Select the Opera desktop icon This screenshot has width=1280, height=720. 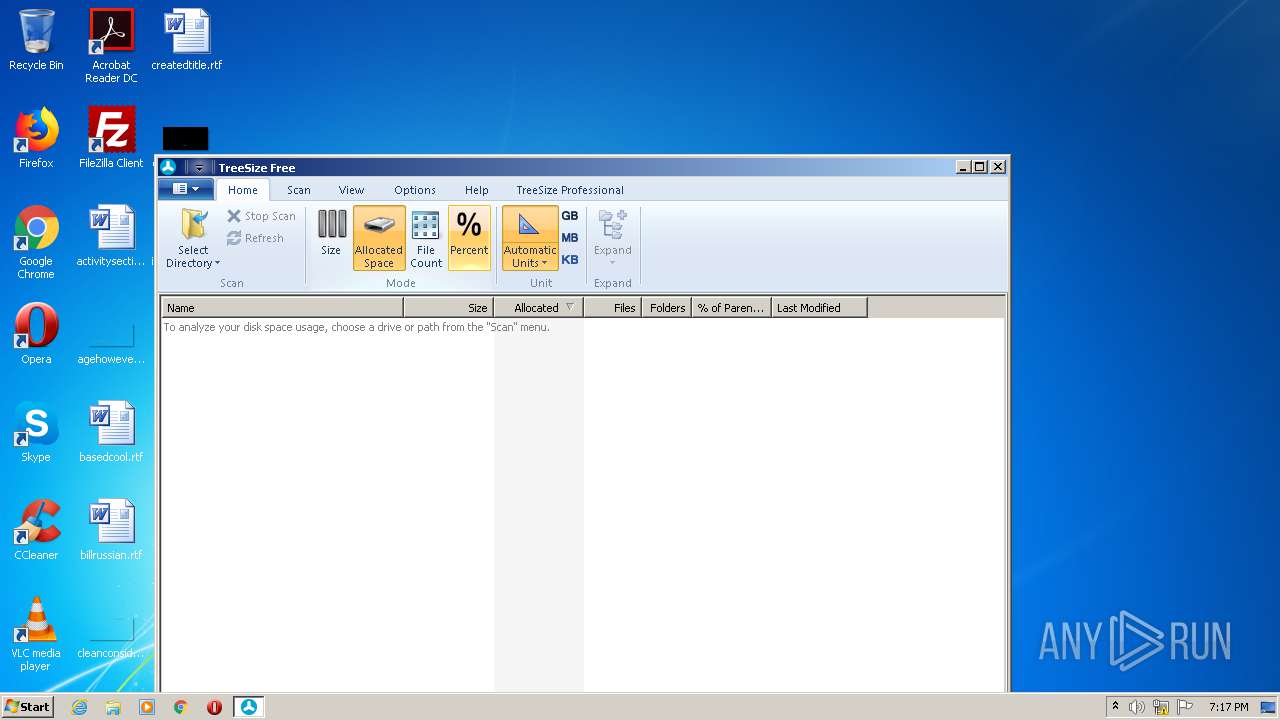(36, 334)
